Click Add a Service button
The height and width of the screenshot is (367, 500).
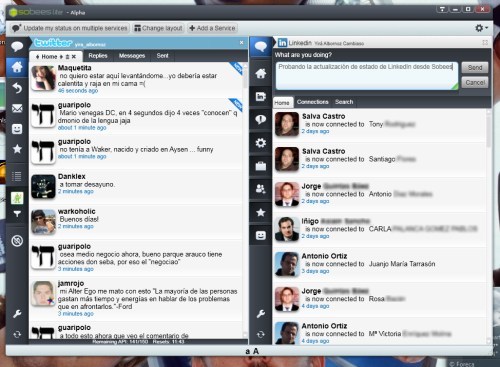[x=212, y=28]
